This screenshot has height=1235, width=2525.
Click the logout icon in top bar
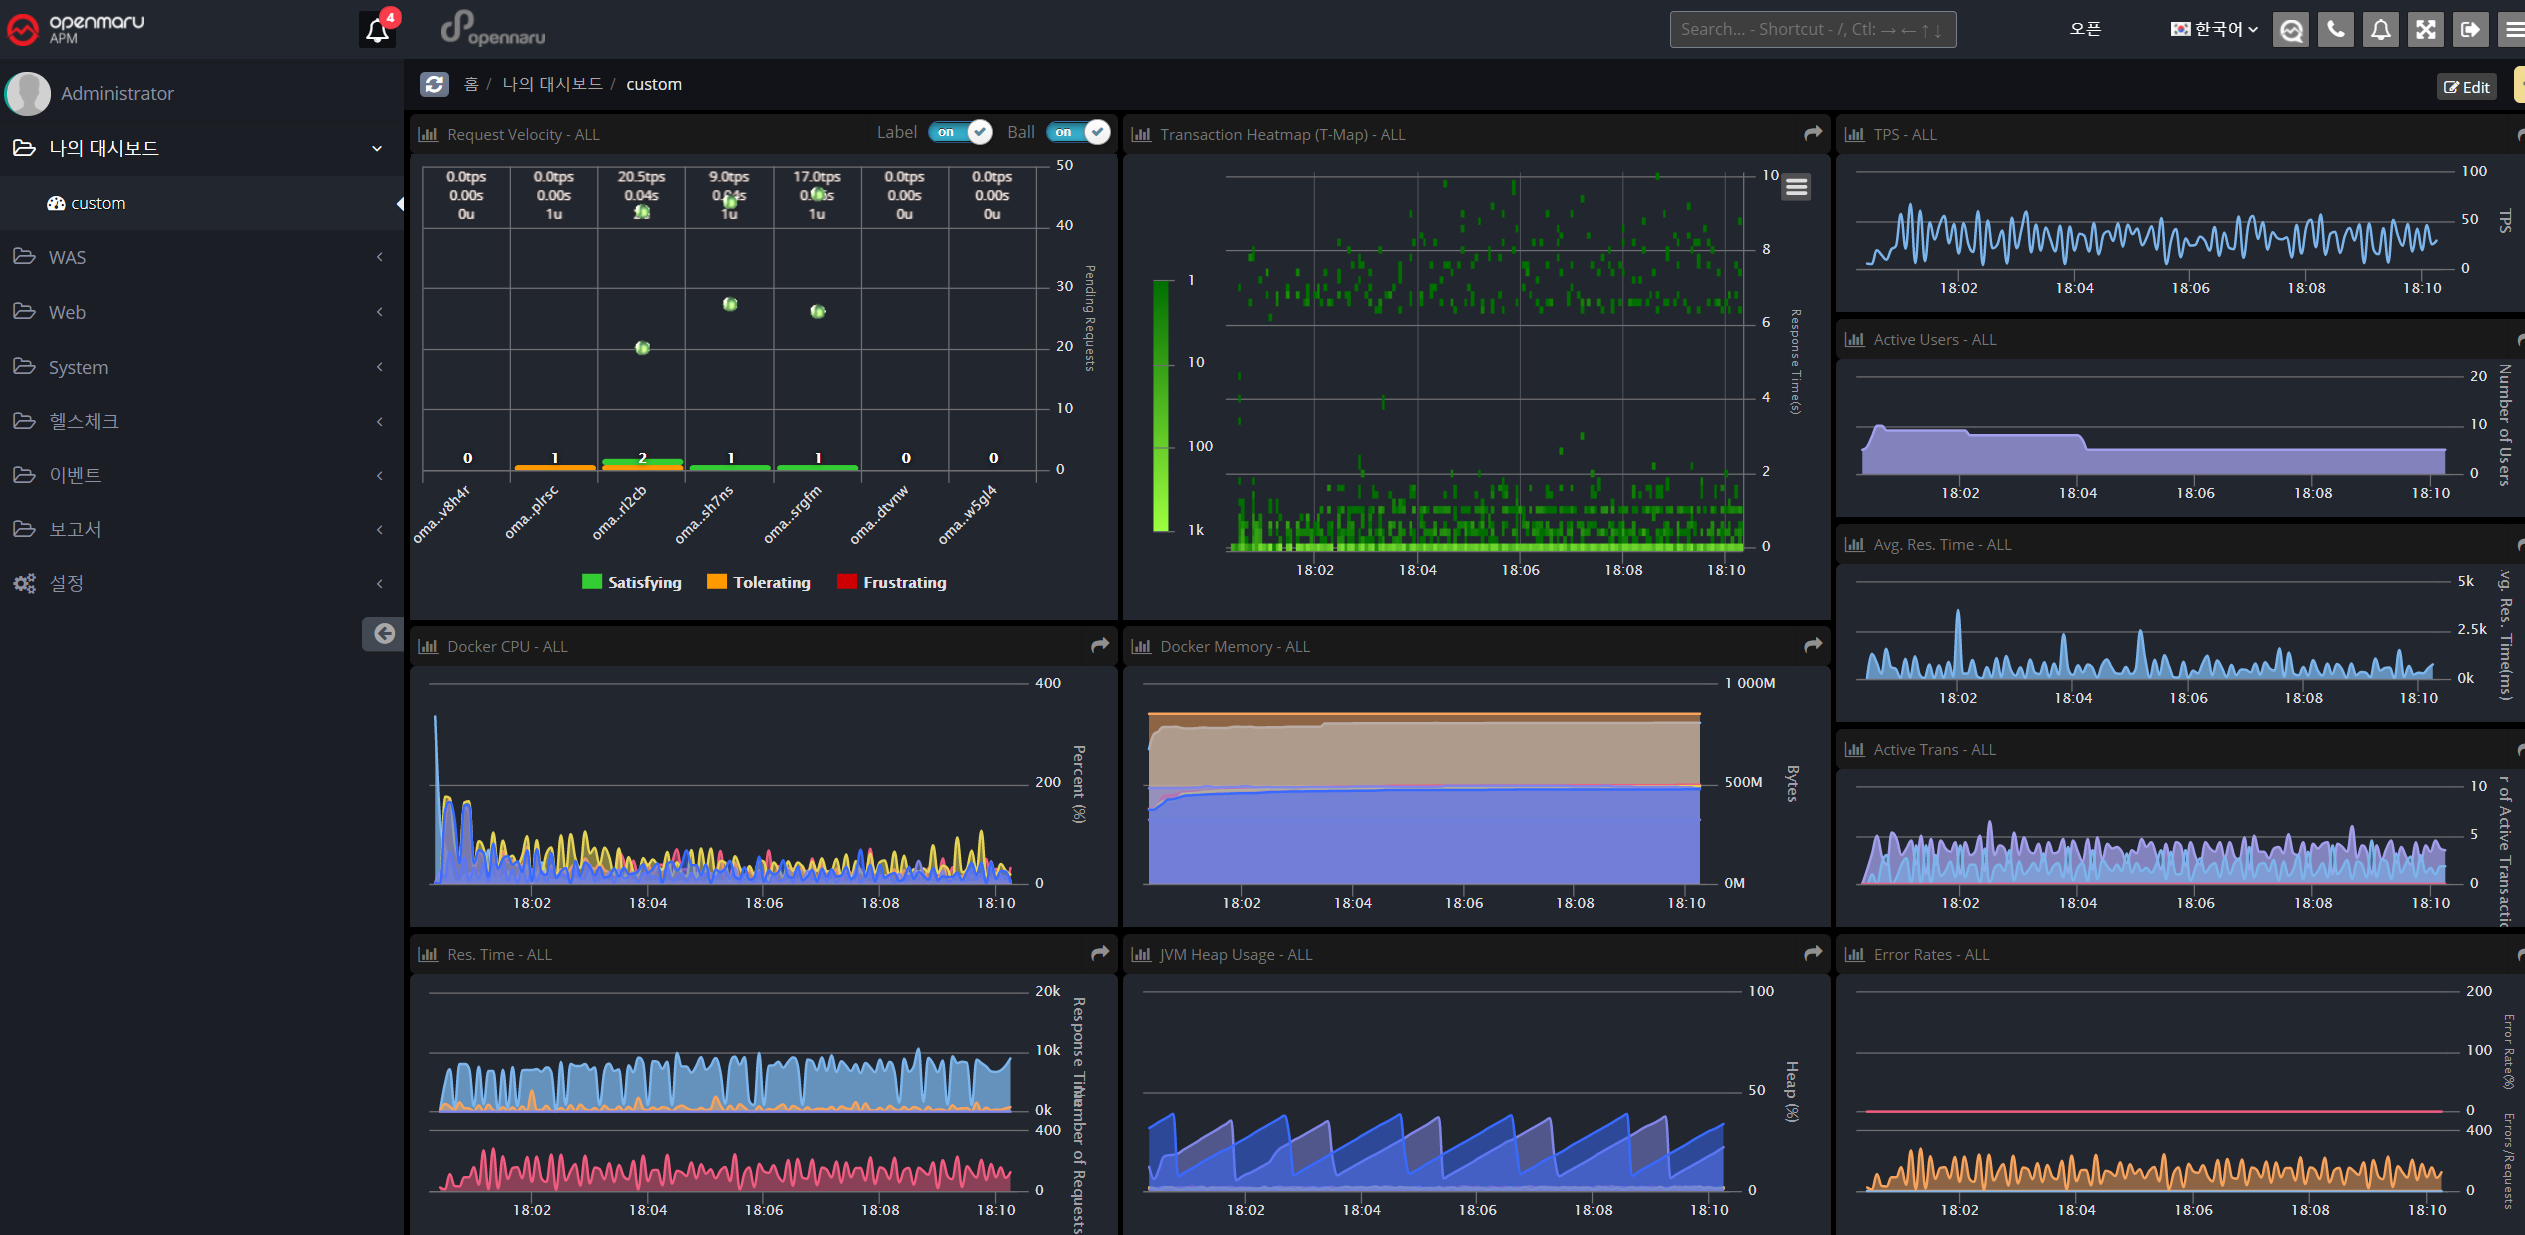point(2470,29)
